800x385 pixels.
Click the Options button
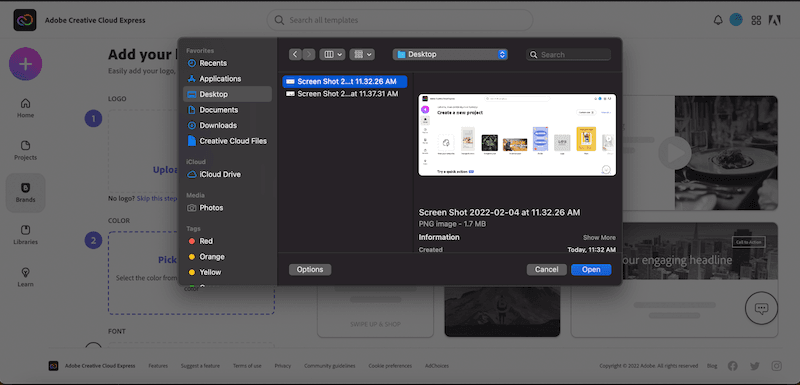coord(310,269)
